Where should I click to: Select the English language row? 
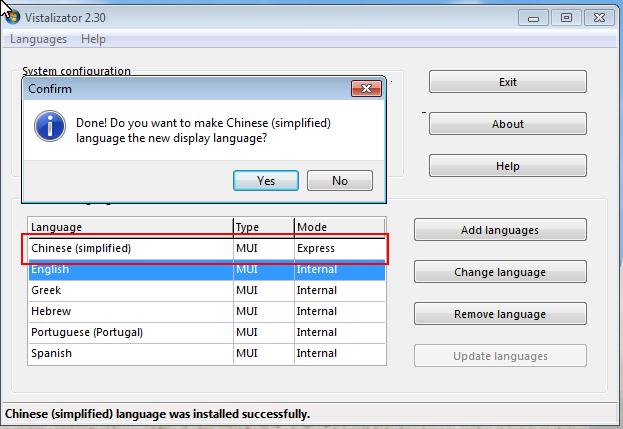207,270
